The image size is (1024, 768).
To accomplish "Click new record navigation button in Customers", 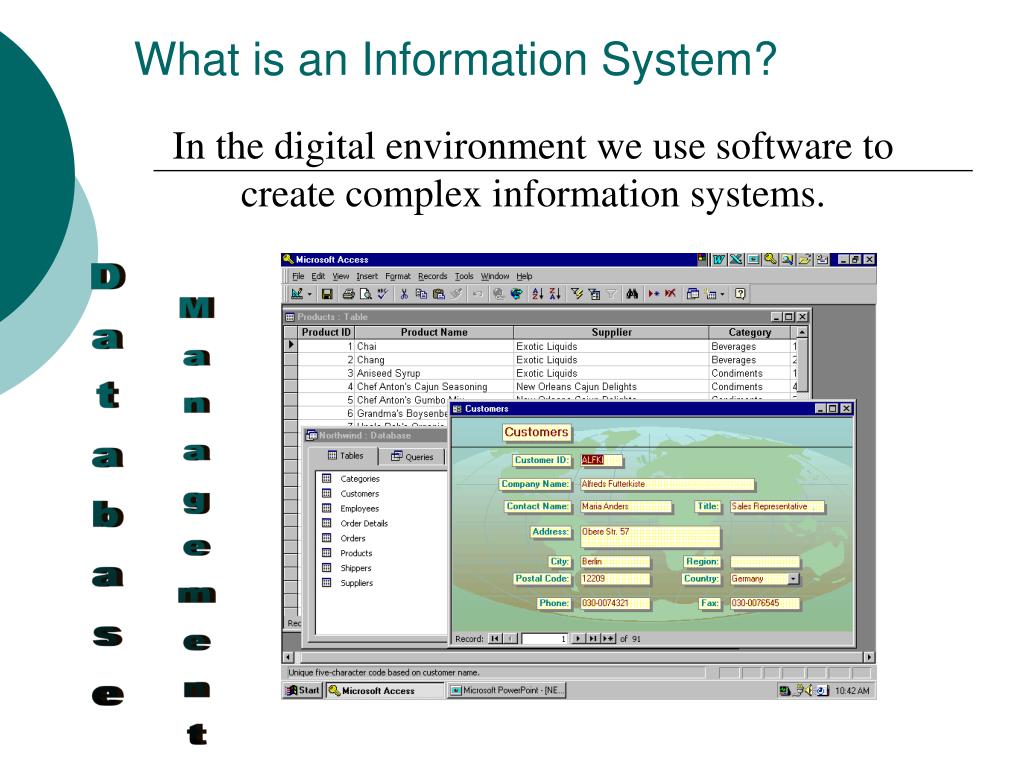I will (609, 639).
